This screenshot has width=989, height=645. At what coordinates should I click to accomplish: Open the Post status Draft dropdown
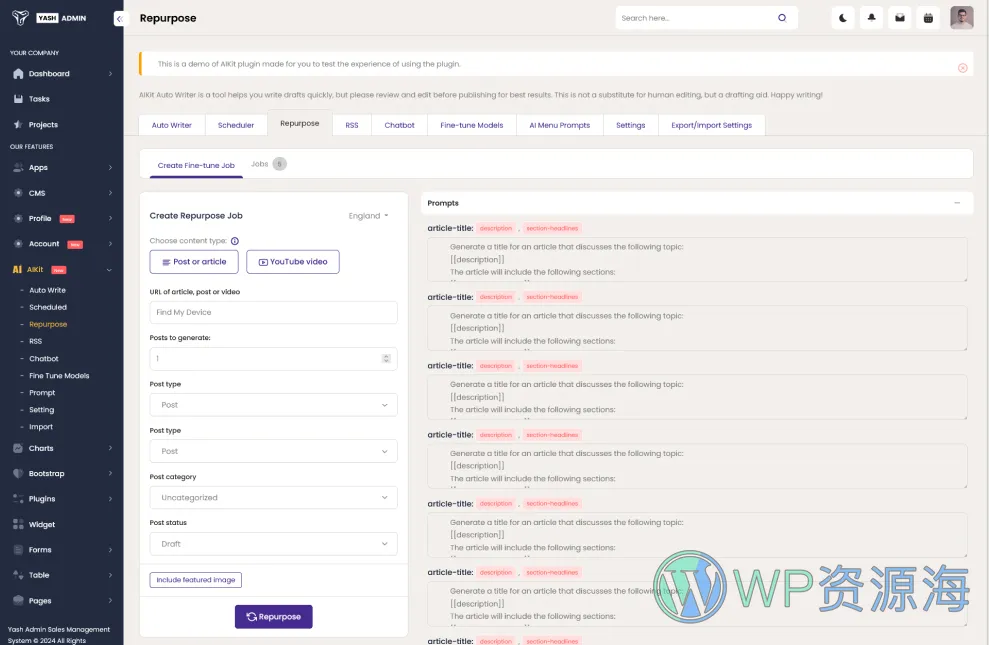click(273, 543)
